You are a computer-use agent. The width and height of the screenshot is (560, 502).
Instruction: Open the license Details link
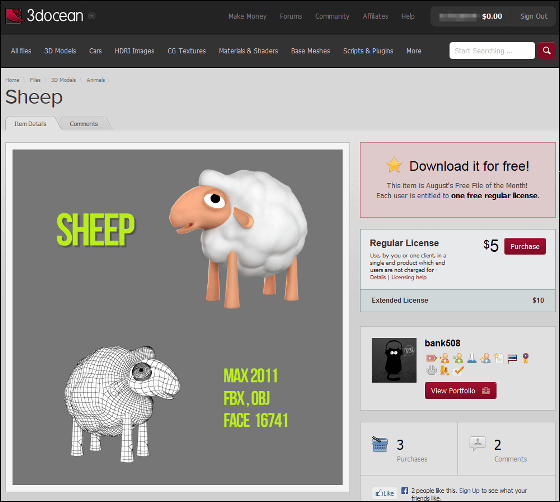pyautogui.click(x=378, y=277)
